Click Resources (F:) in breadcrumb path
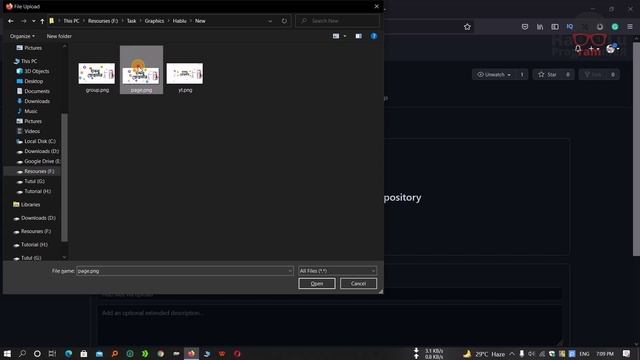 tap(103, 21)
